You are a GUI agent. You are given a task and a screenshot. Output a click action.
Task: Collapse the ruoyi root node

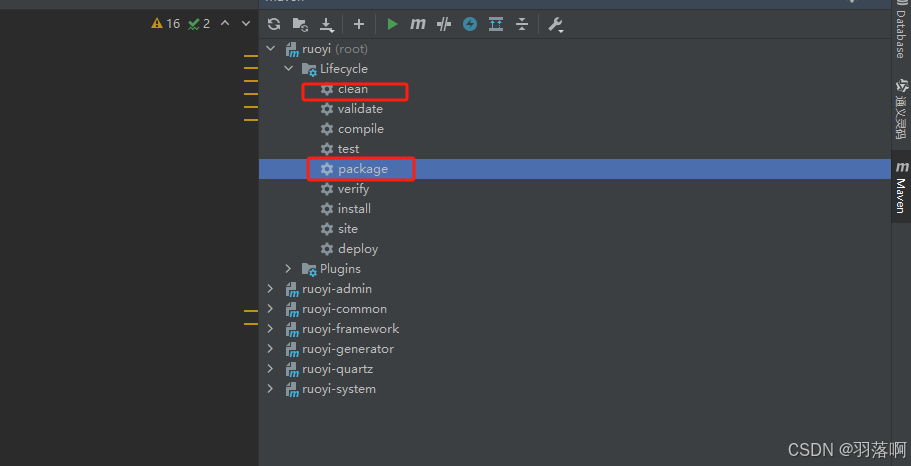[271, 49]
